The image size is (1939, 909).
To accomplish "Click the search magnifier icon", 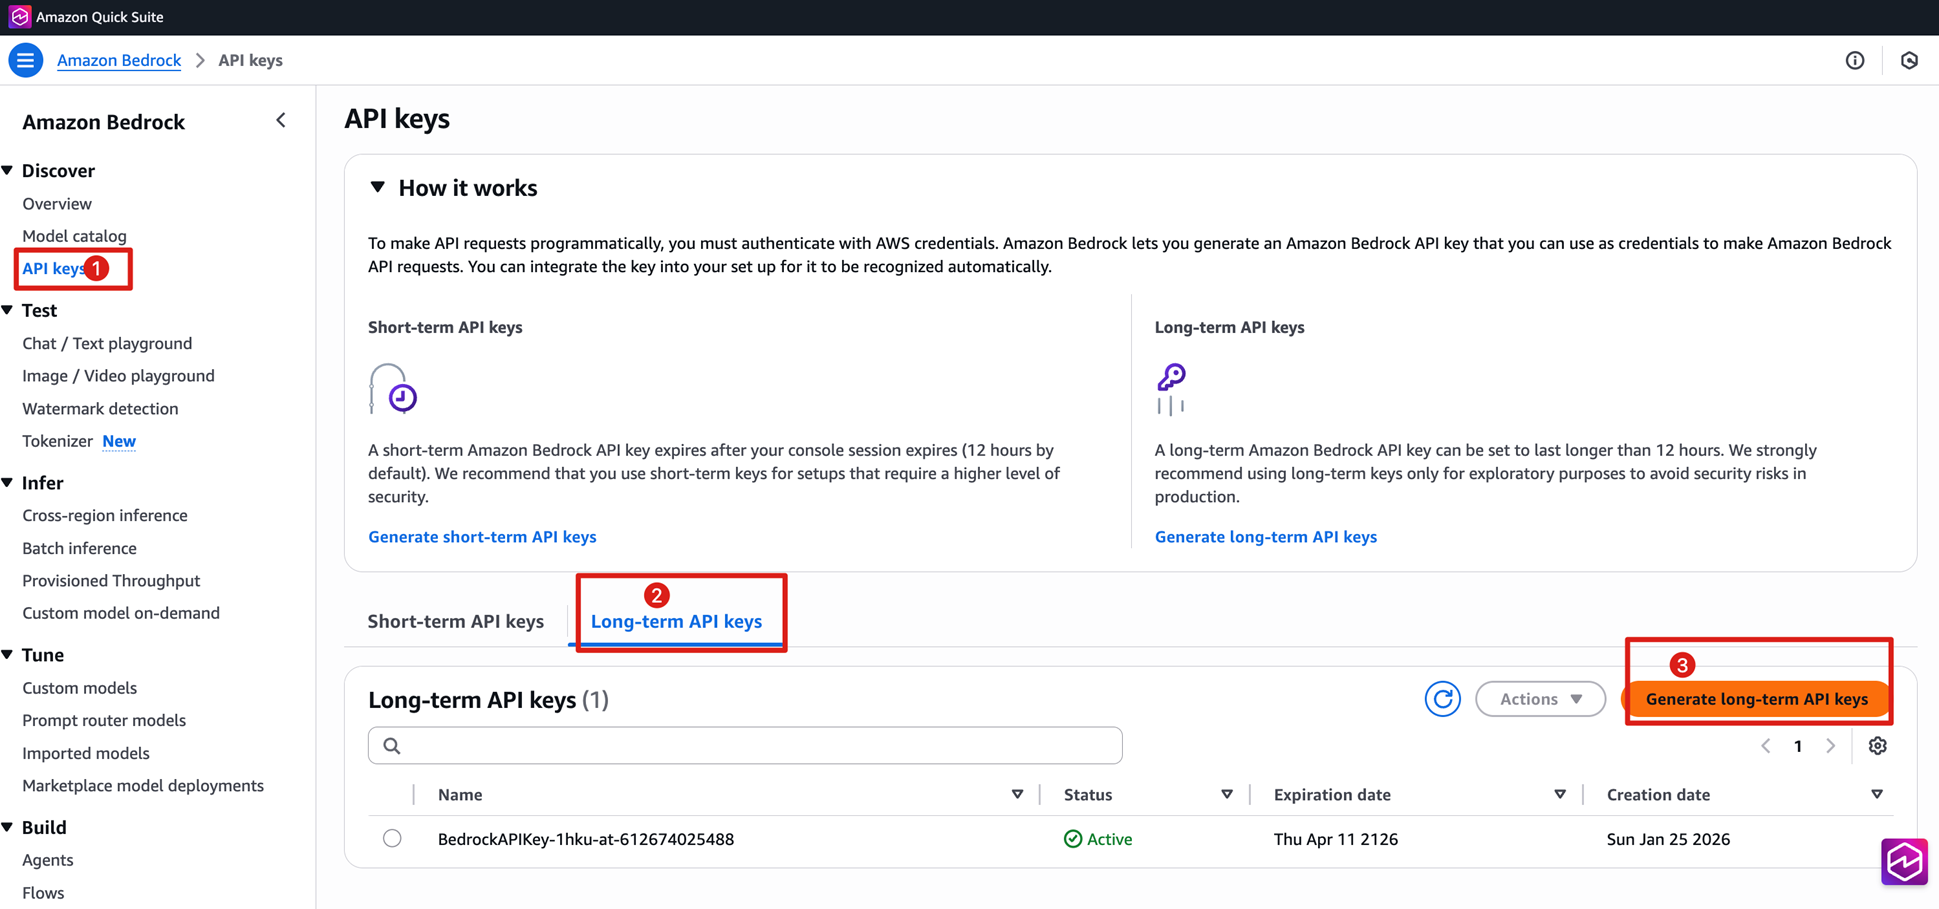I will [392, 746].
